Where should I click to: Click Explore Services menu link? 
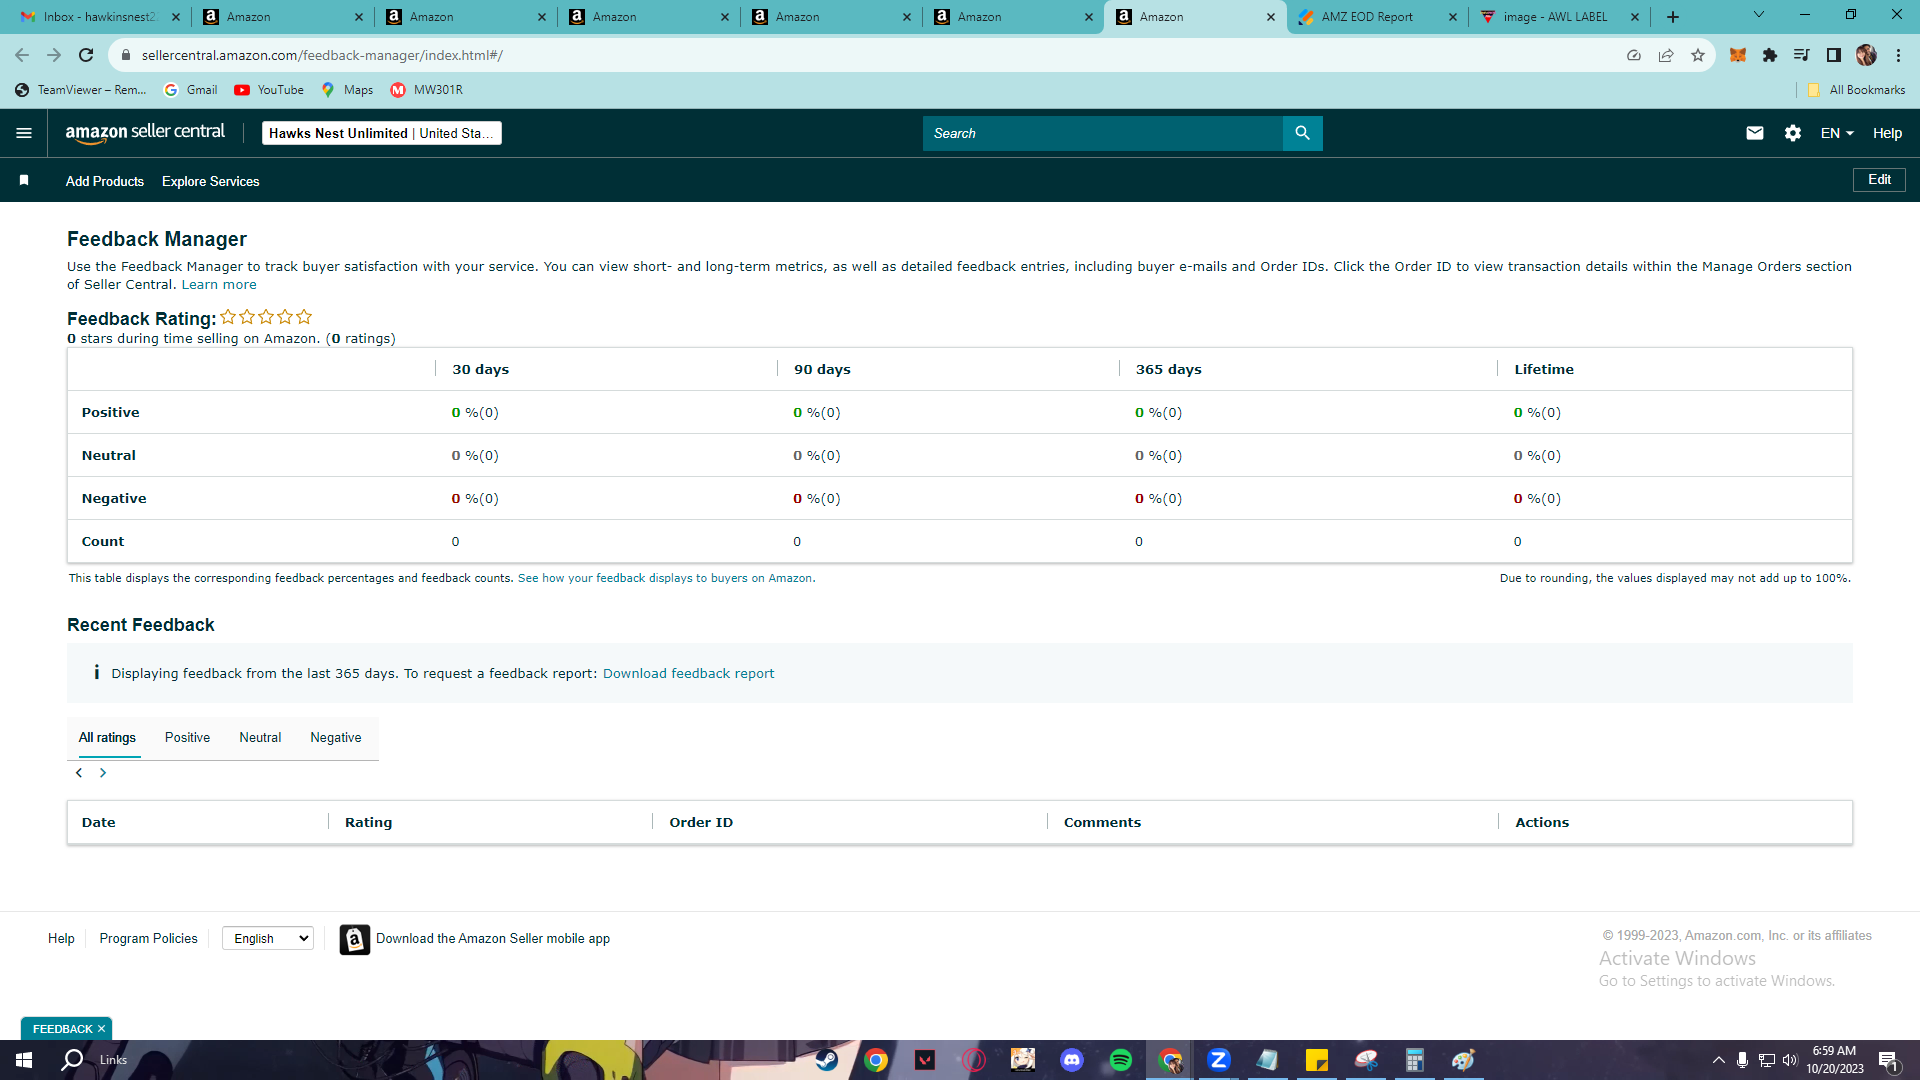pos(211,181)
